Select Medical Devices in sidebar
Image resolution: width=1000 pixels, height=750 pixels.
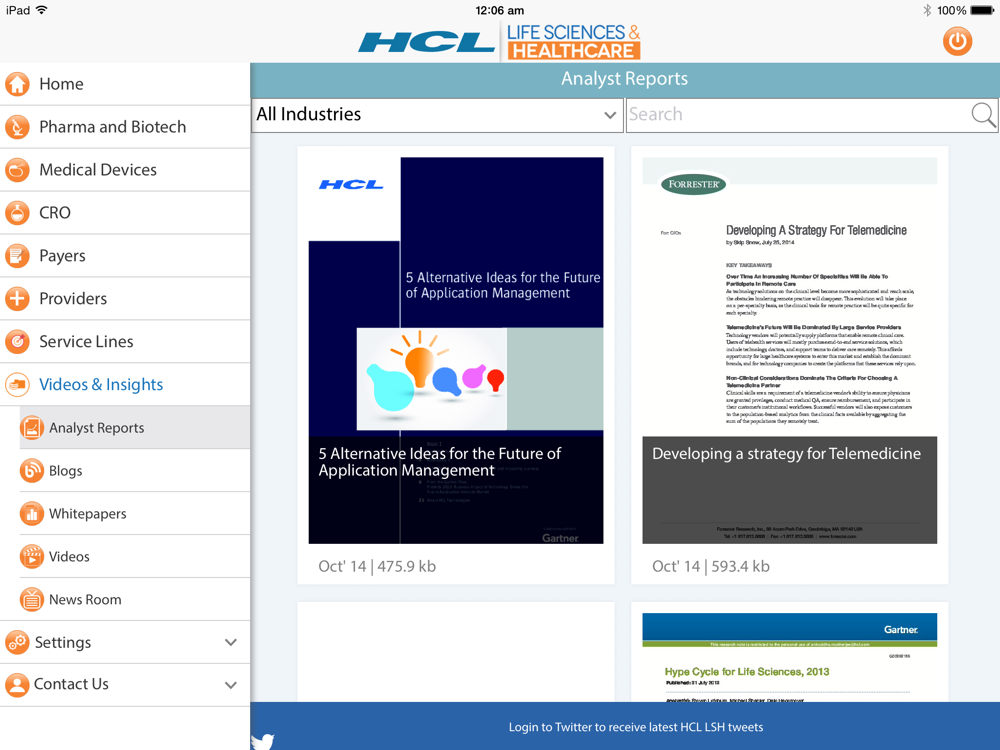125,170
